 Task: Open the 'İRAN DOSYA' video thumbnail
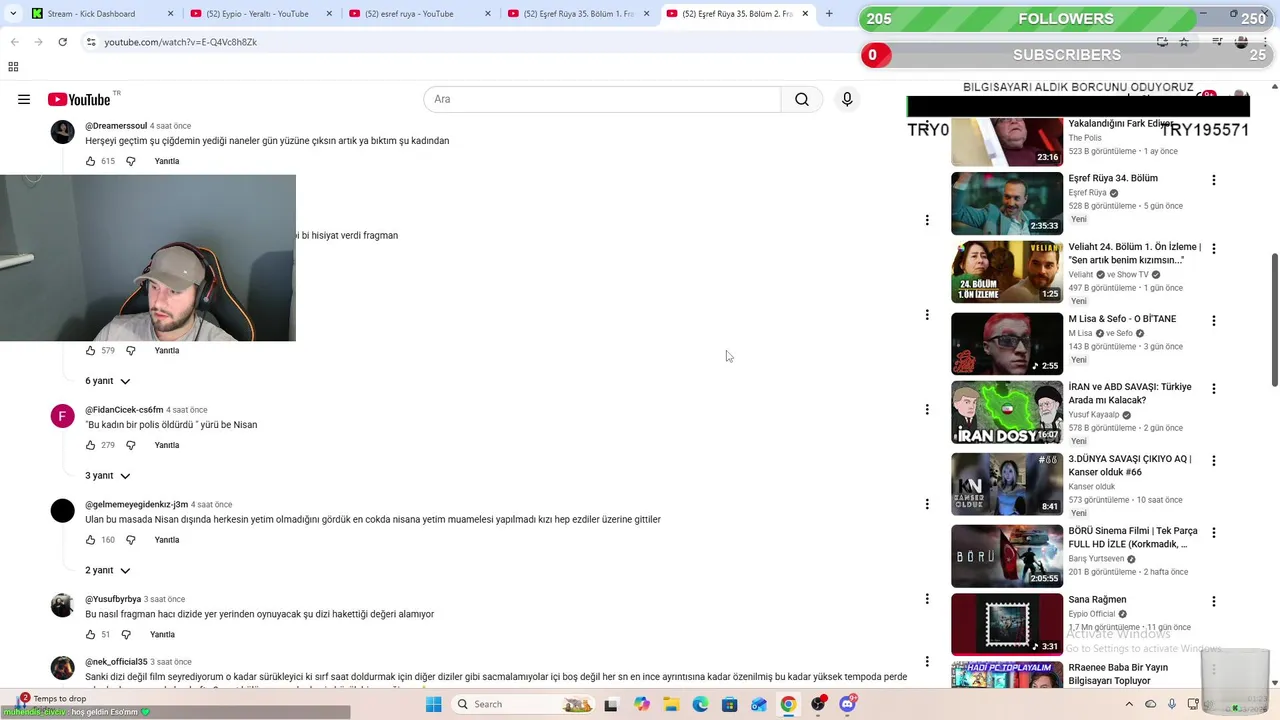coord(1007,412)
